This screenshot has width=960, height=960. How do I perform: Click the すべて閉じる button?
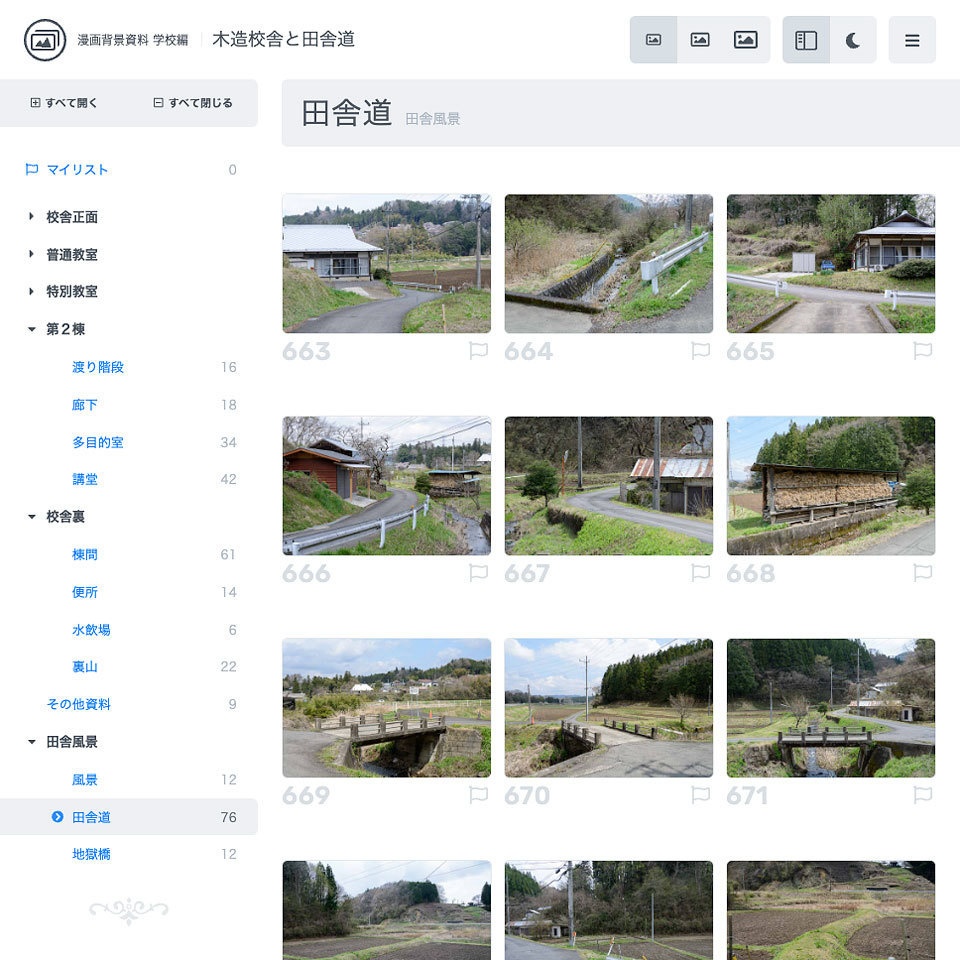point(193,102)
